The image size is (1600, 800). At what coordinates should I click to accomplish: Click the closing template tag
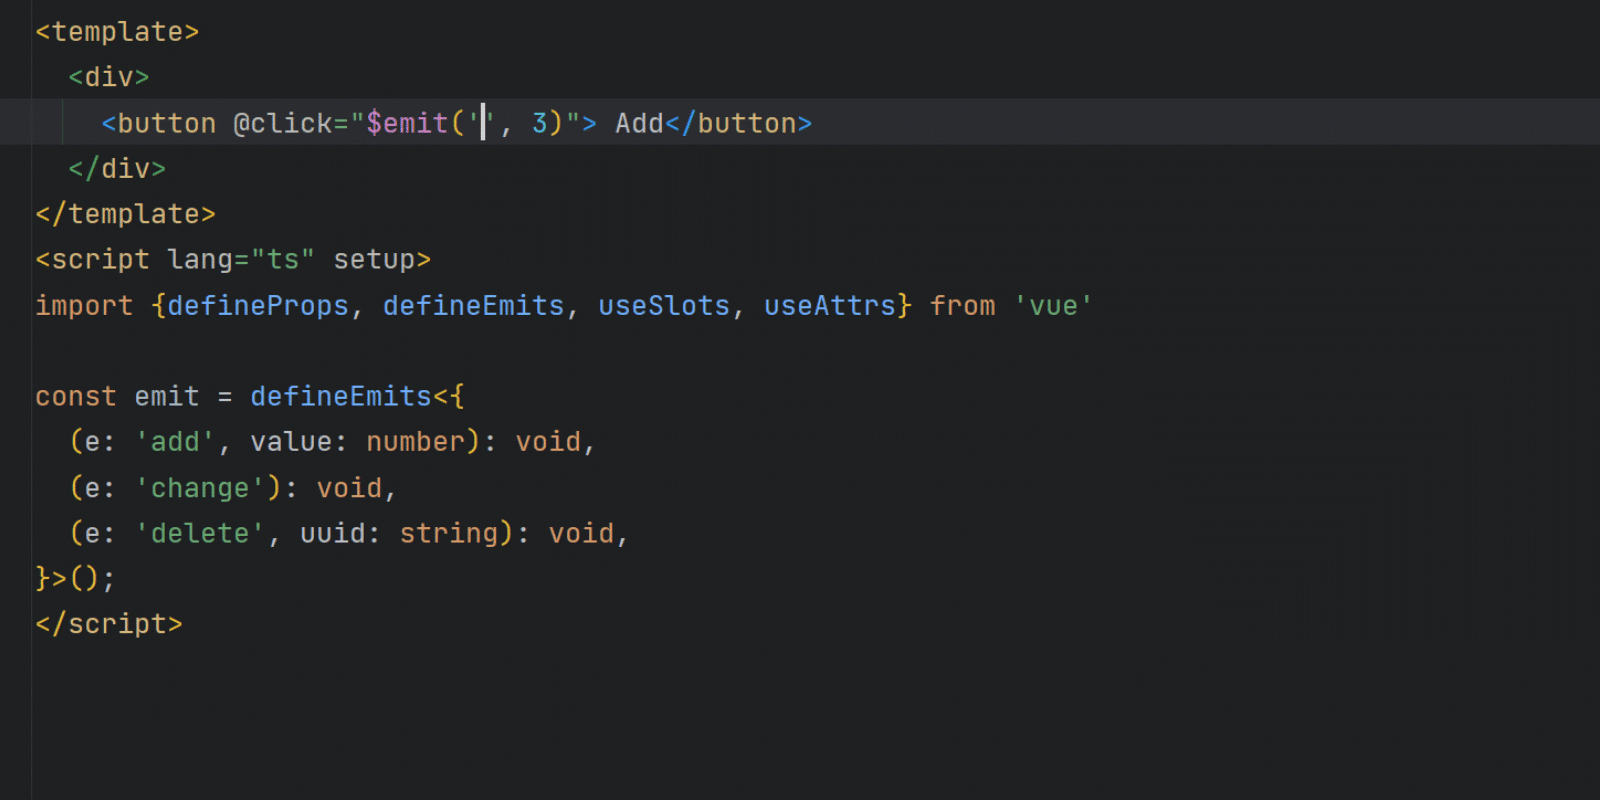pyautogui.click(x=125, y=214)
